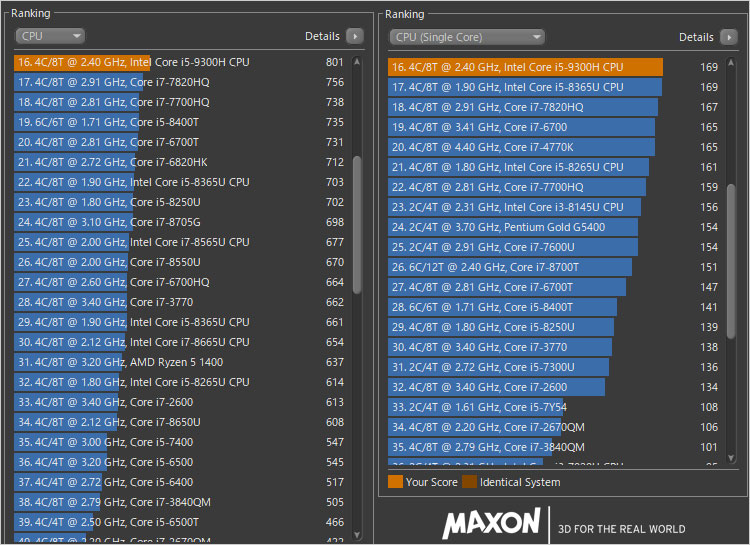Select single core row 30 Core i7-3770
Viewport: 750px width, 545px height.
click(x=554, y=347)
